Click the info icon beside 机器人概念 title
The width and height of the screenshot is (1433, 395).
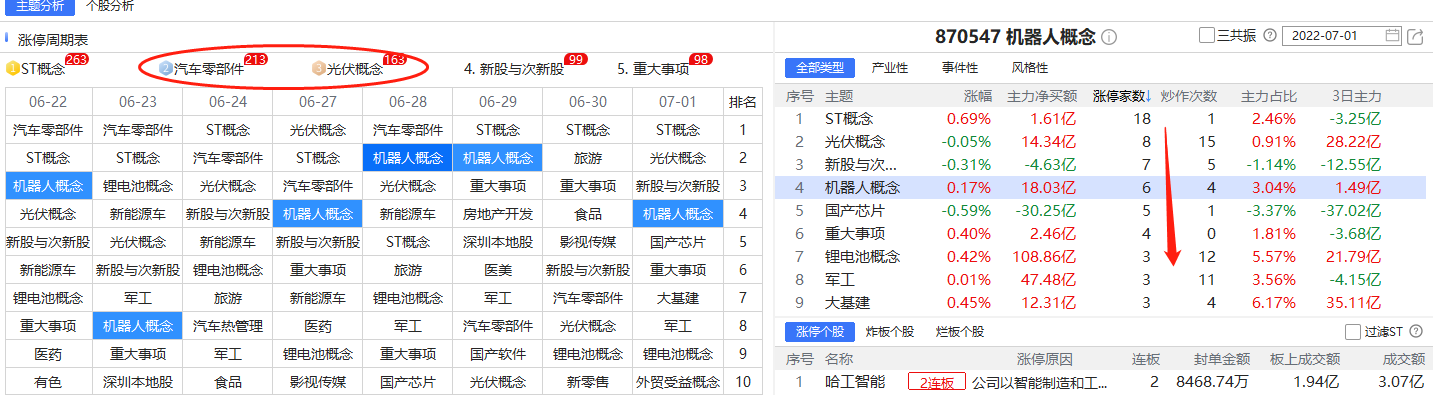1109,37
